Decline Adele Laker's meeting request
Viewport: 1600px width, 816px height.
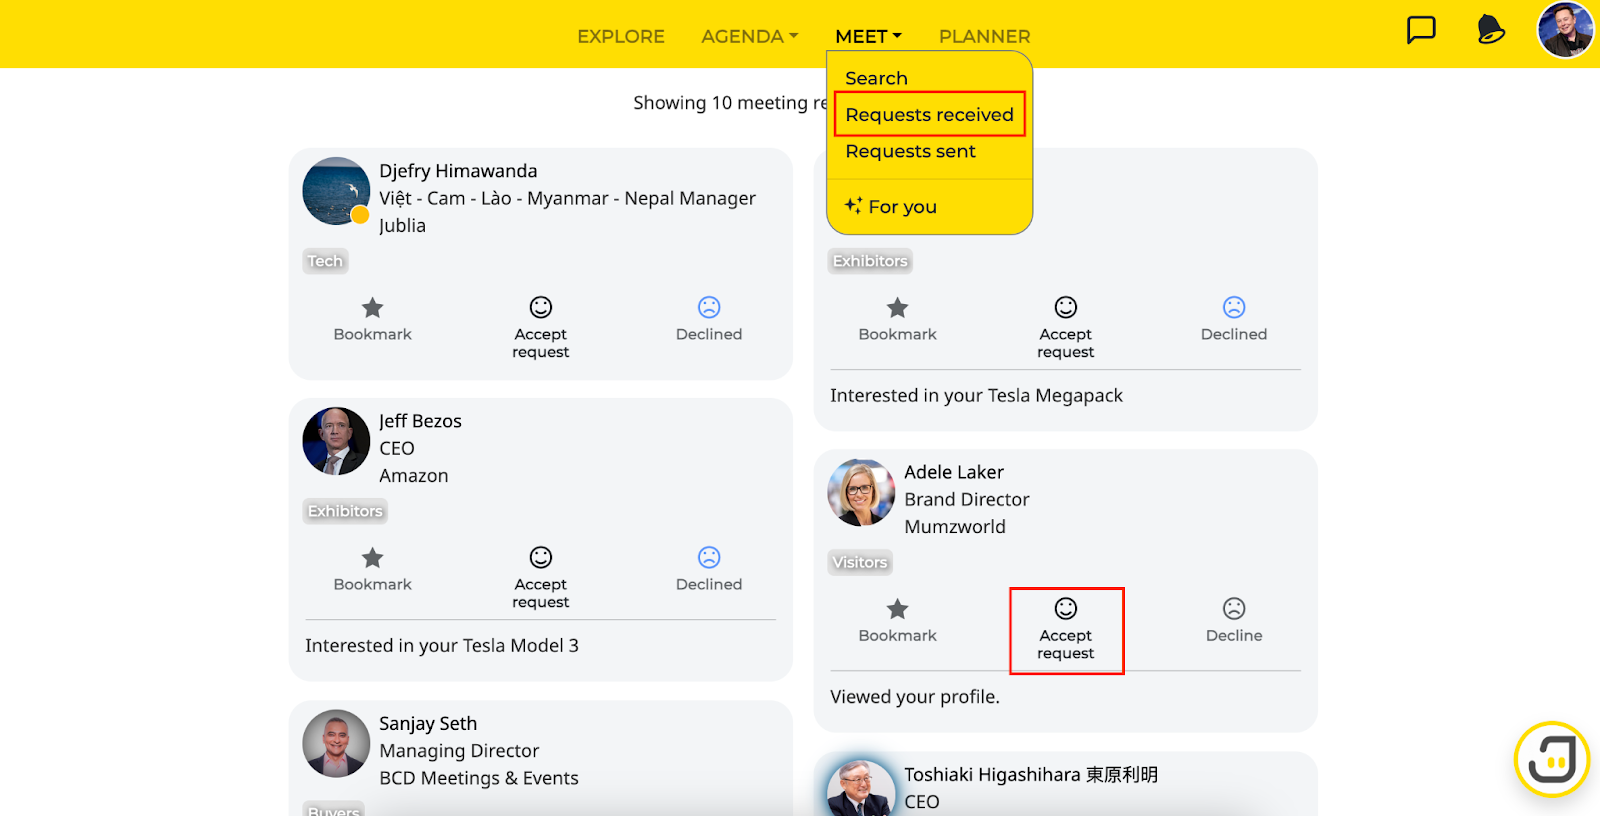point(1234,621)
